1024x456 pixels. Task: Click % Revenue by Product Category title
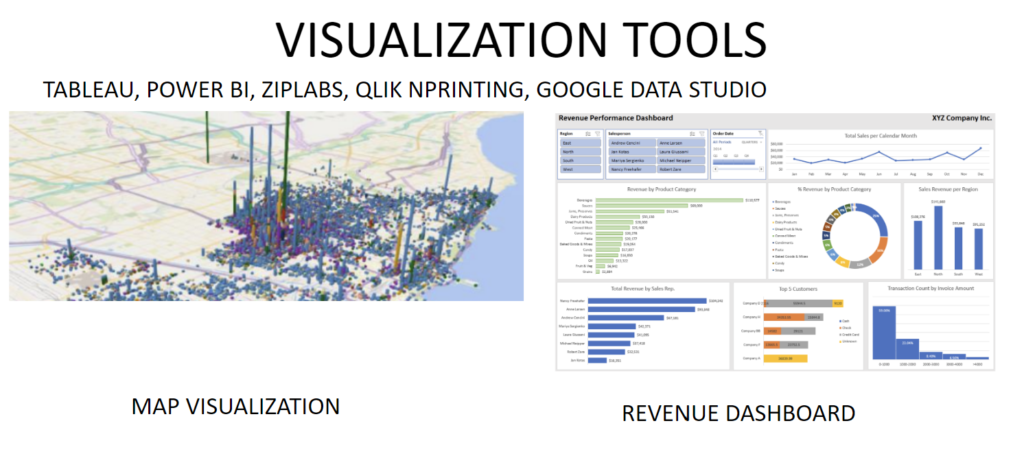tap(834, 189)
